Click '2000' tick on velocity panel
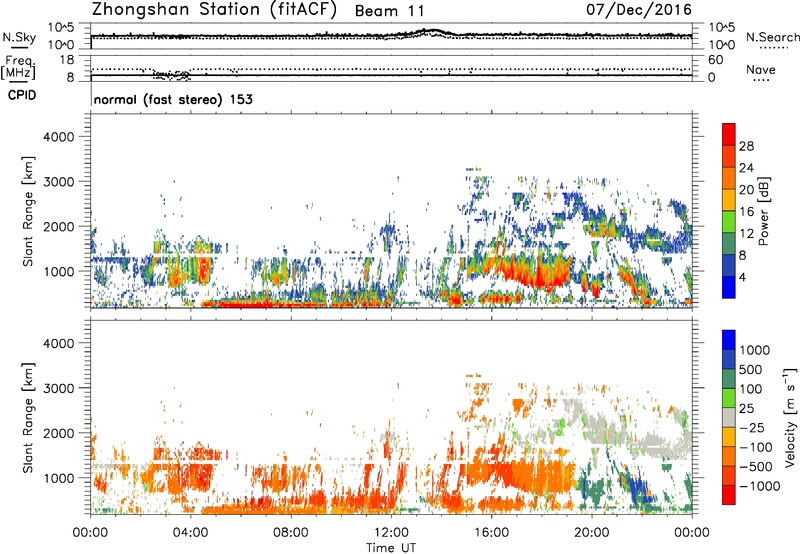Image resolution: width=800 pixels, height=554 pixels. [x=58, y=433]
